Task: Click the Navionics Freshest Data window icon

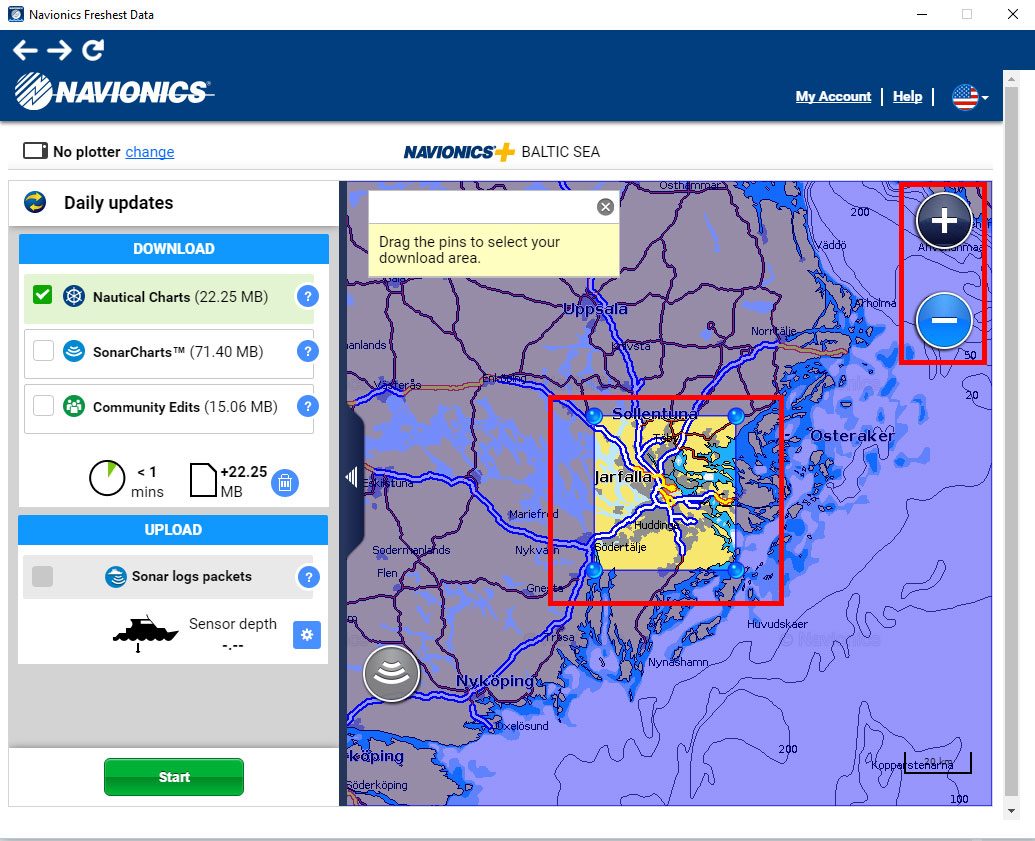Action: 16,14
